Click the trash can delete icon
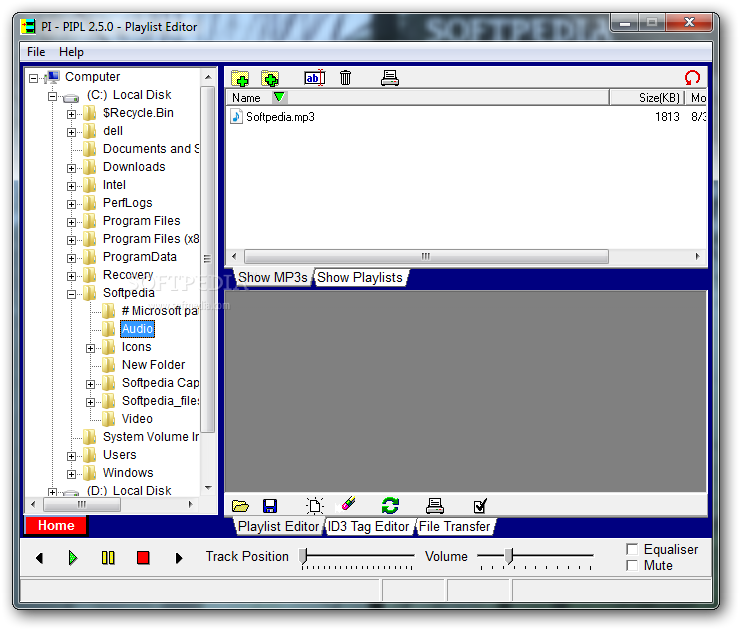Viewport: 740px width, 630px height. tap(345, 77)
